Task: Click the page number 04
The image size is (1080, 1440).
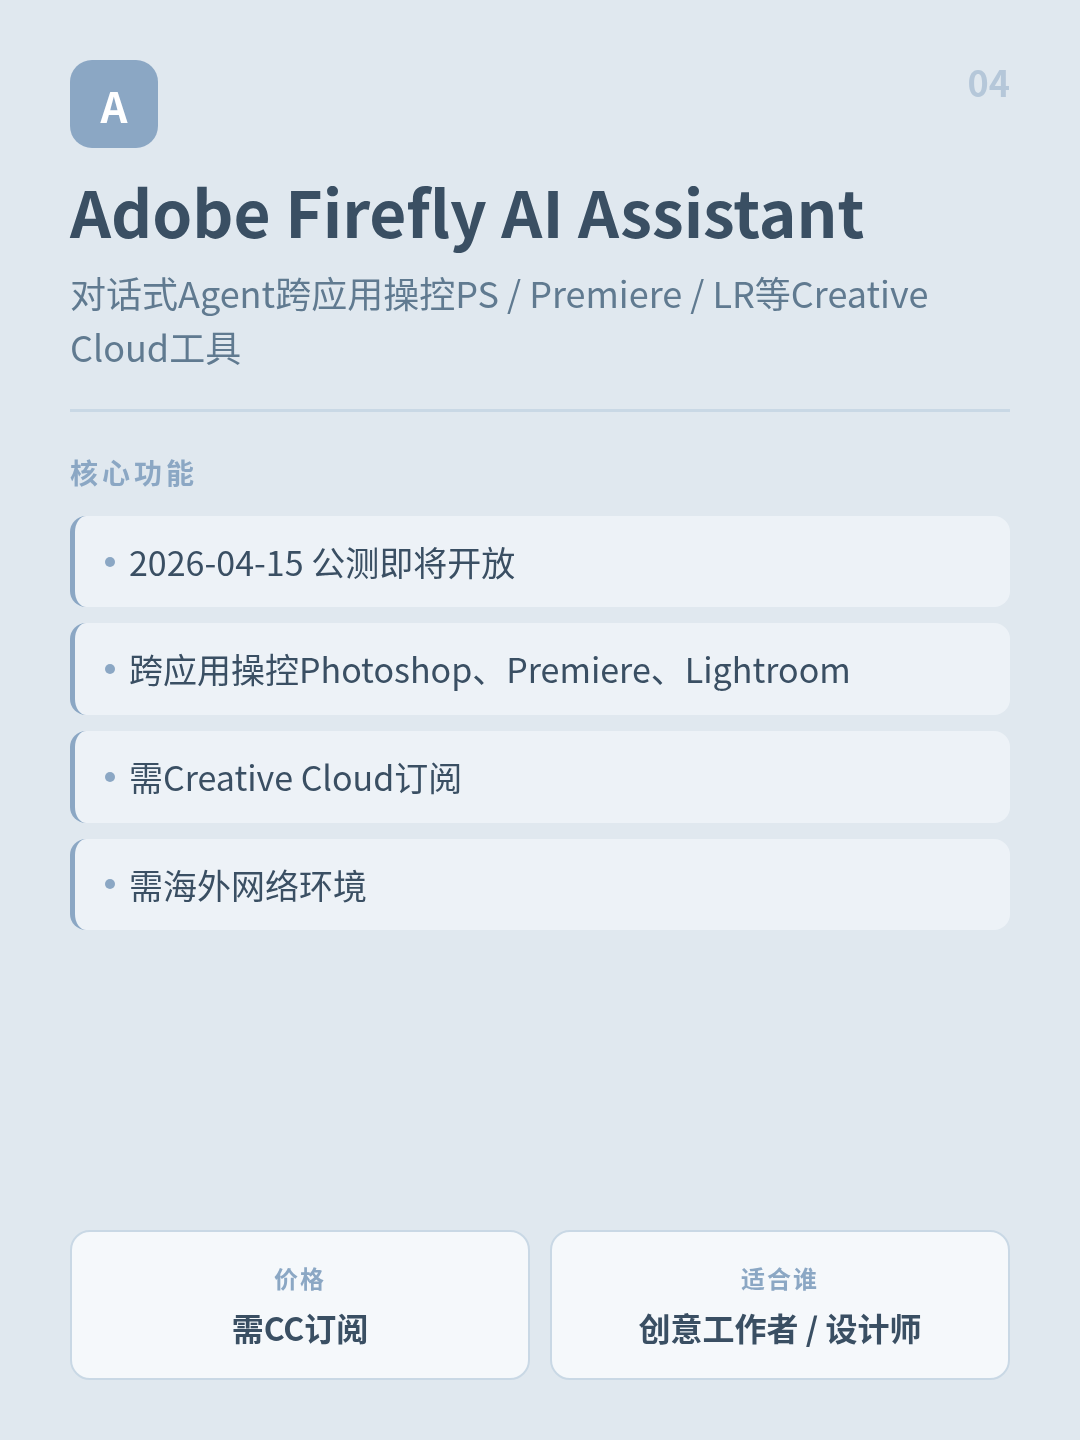Action: coord(988,84)
